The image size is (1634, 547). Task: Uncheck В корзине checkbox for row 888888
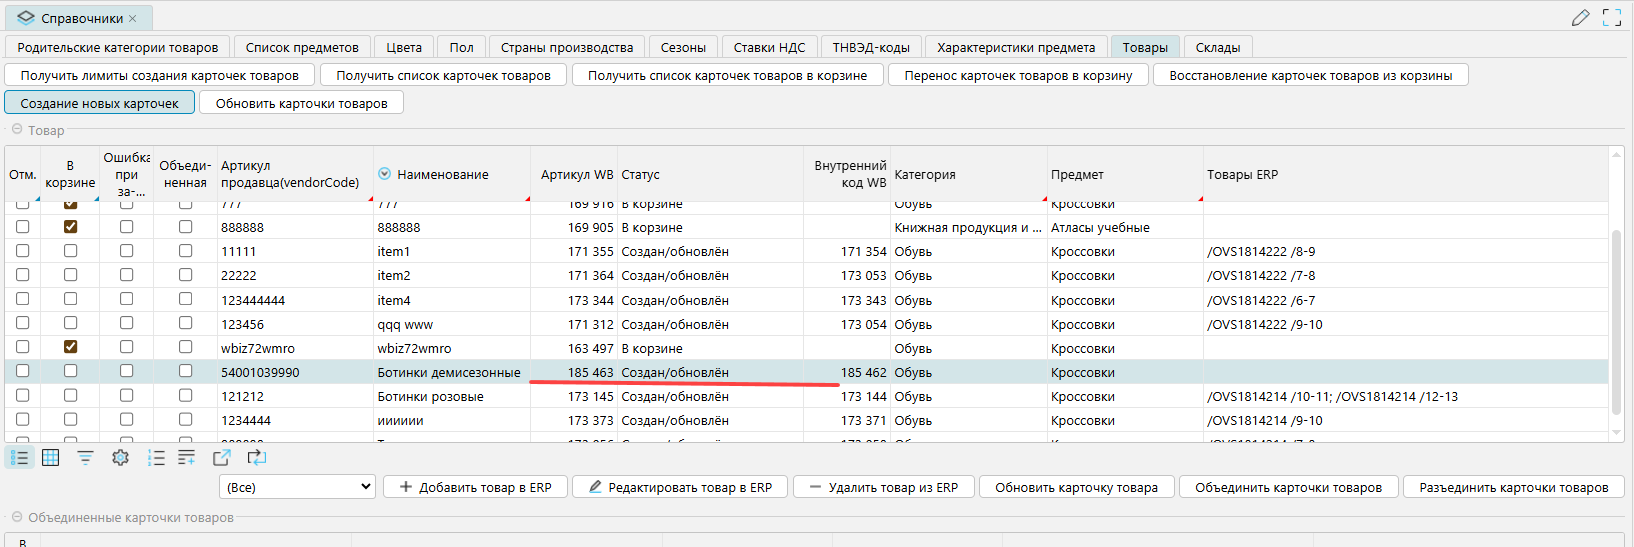pyautogui.click(x=70, y=227)
